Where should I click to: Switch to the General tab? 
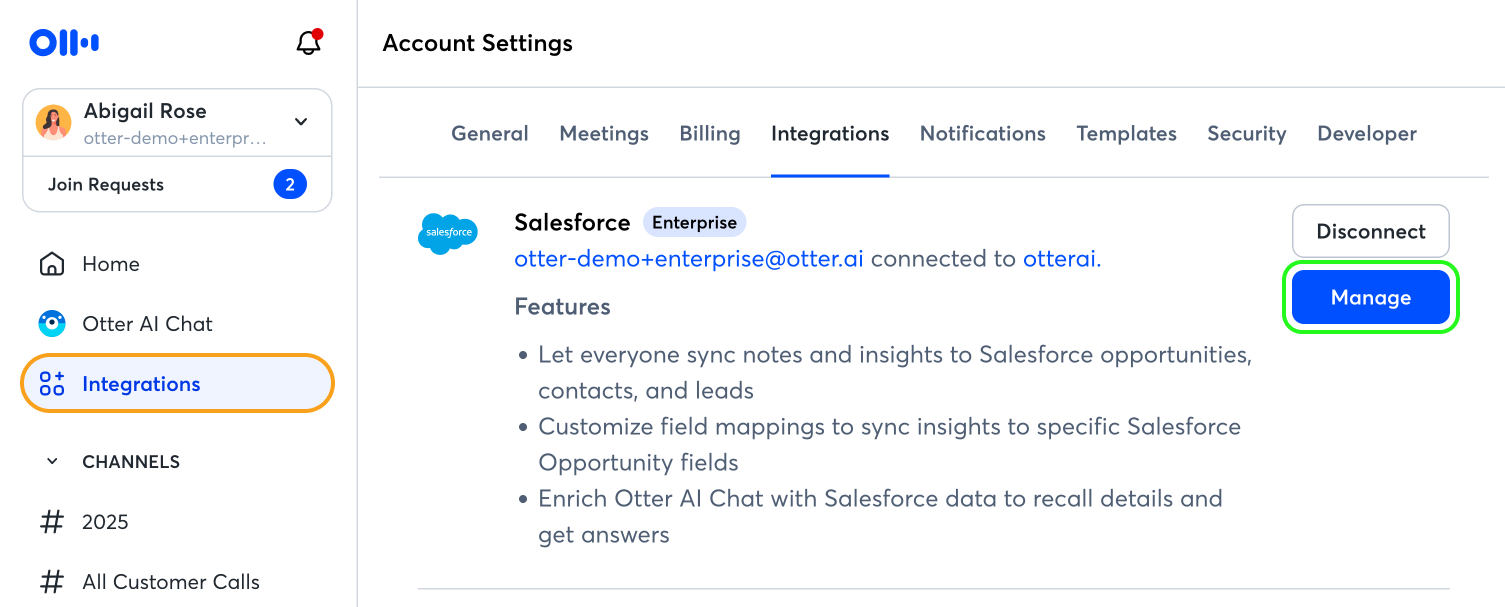[x=490, y=134]
